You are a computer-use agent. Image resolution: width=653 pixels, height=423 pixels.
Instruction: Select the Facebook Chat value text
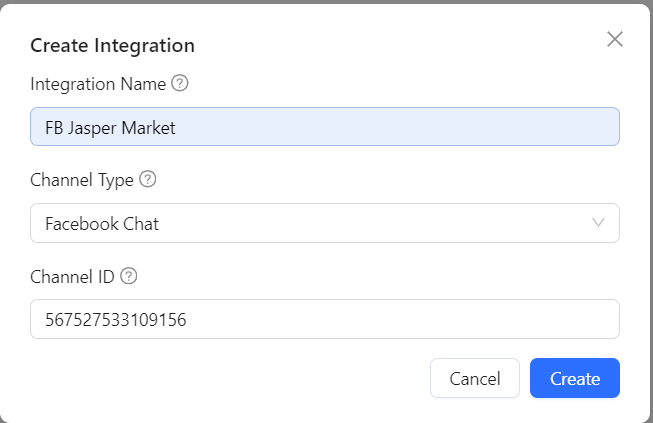(x=102, y=224)
